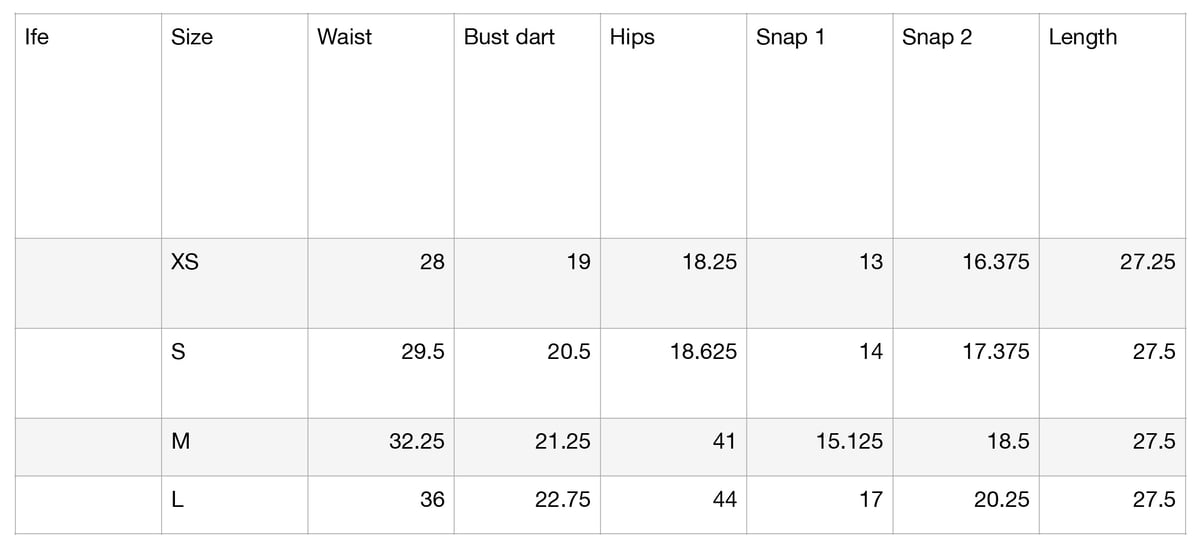Select the Ife header cell
Image resolution: width=1200 pixels, height=548 pixels.
88,126
